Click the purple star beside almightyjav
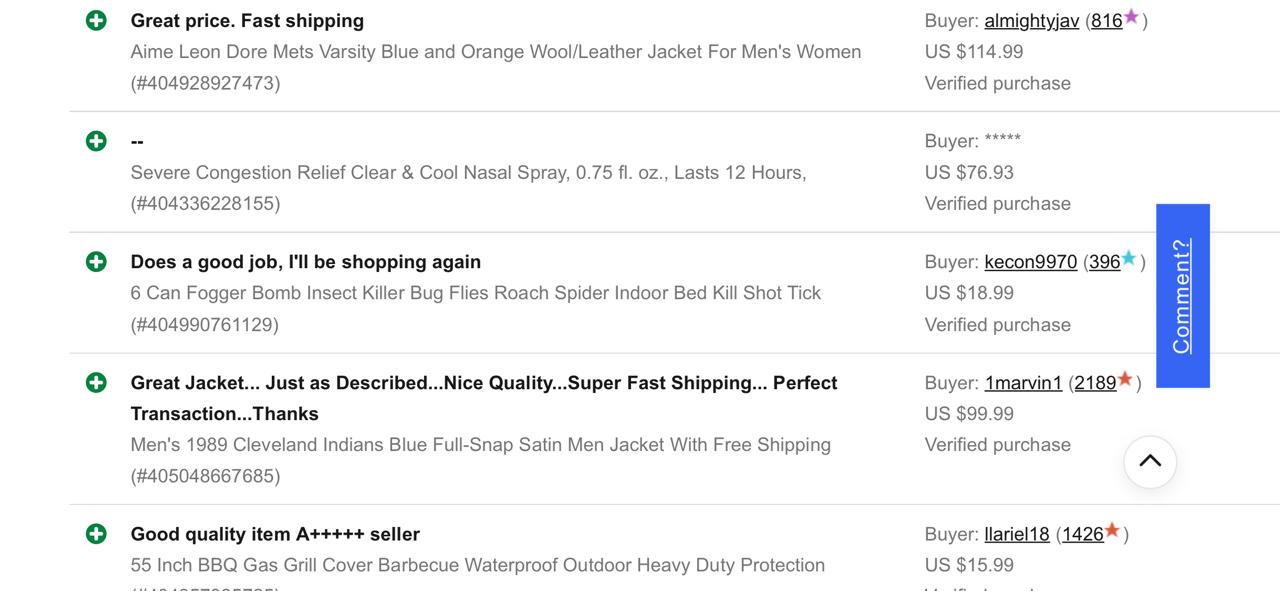This screenshot has width=1280, height=591. click(1131, 17)
